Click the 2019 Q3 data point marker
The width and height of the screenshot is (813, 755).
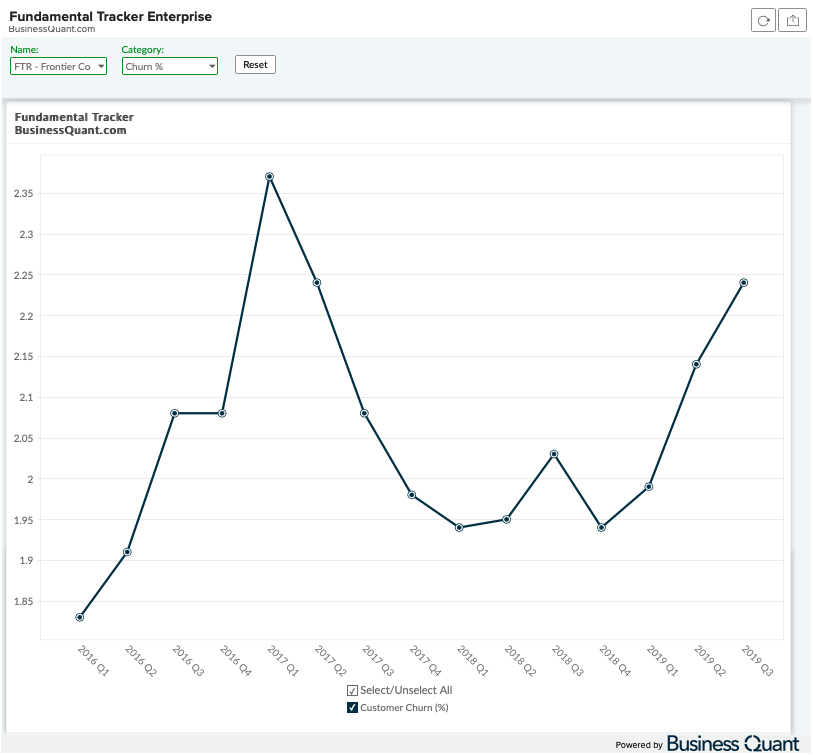(744, 283)
